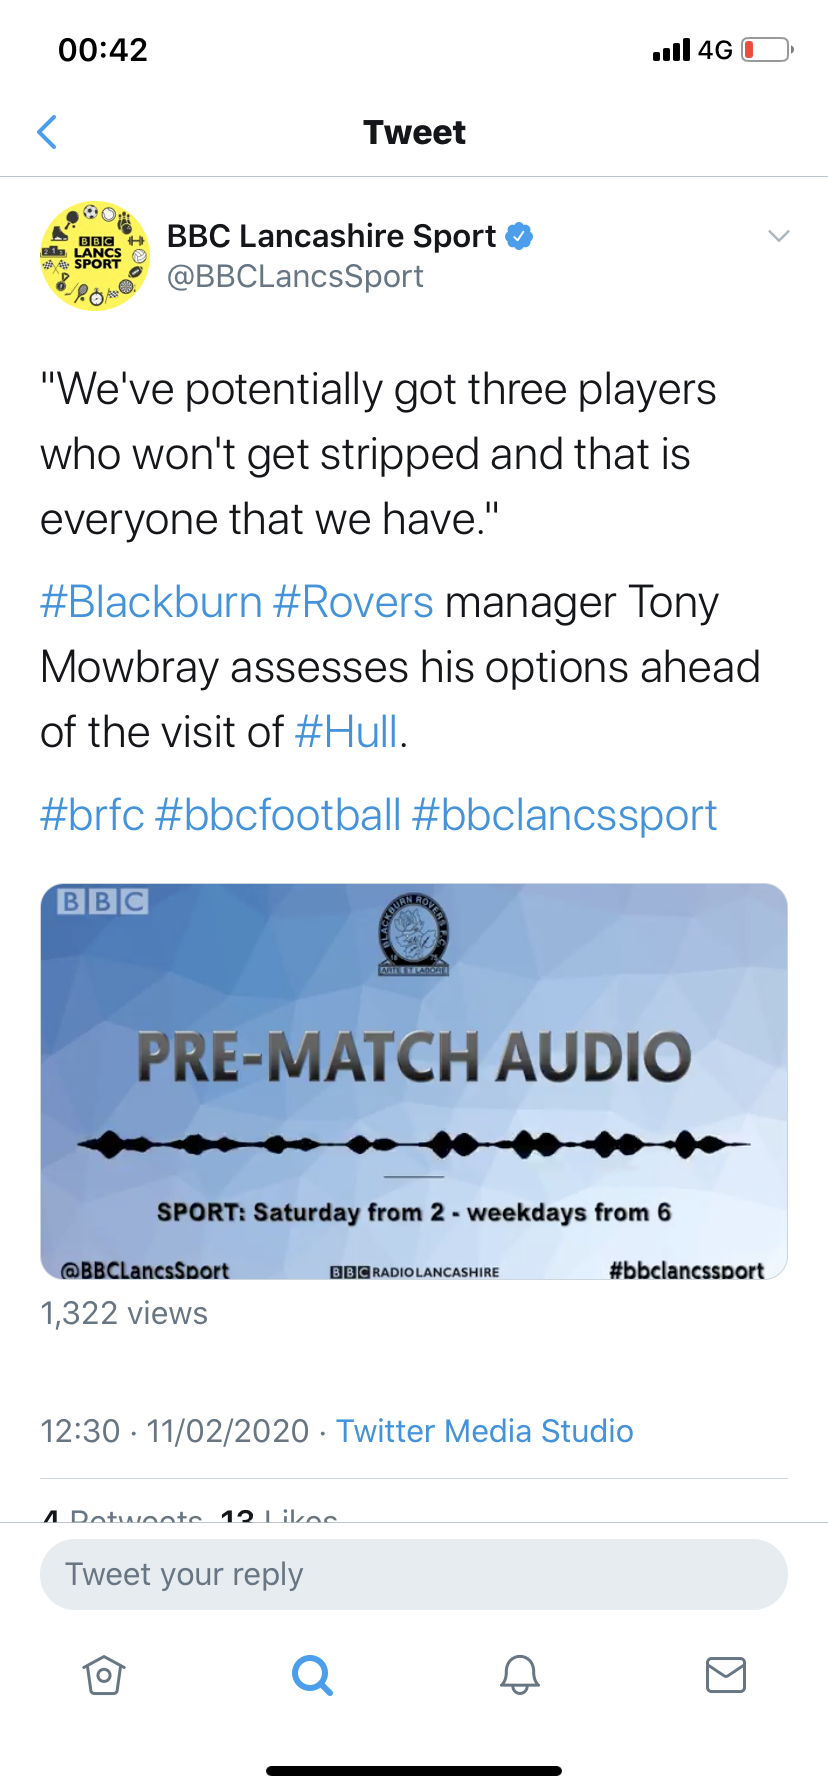This screenshot has width=828, height=1792.
Task: Open the #Blackburn hashtag
Action: [x=151, y=602]
